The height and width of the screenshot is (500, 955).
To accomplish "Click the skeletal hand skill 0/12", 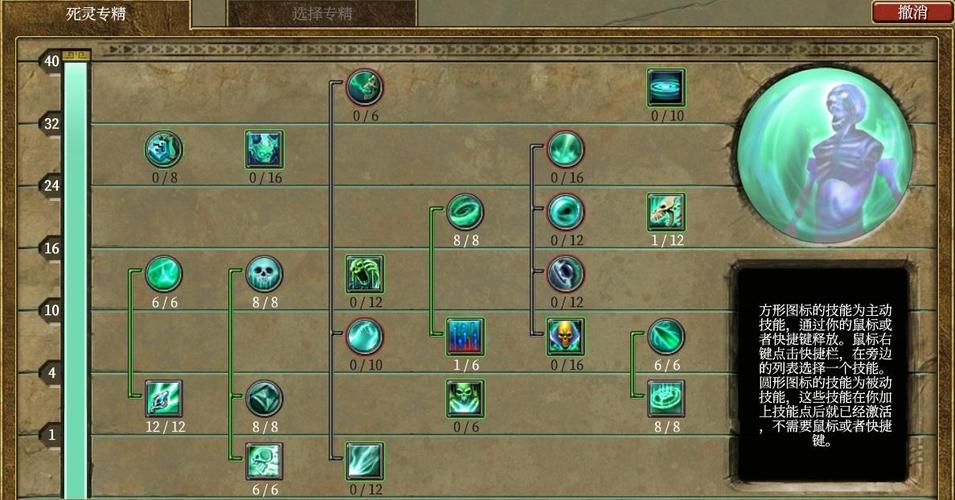I will (x=365, y=273).
